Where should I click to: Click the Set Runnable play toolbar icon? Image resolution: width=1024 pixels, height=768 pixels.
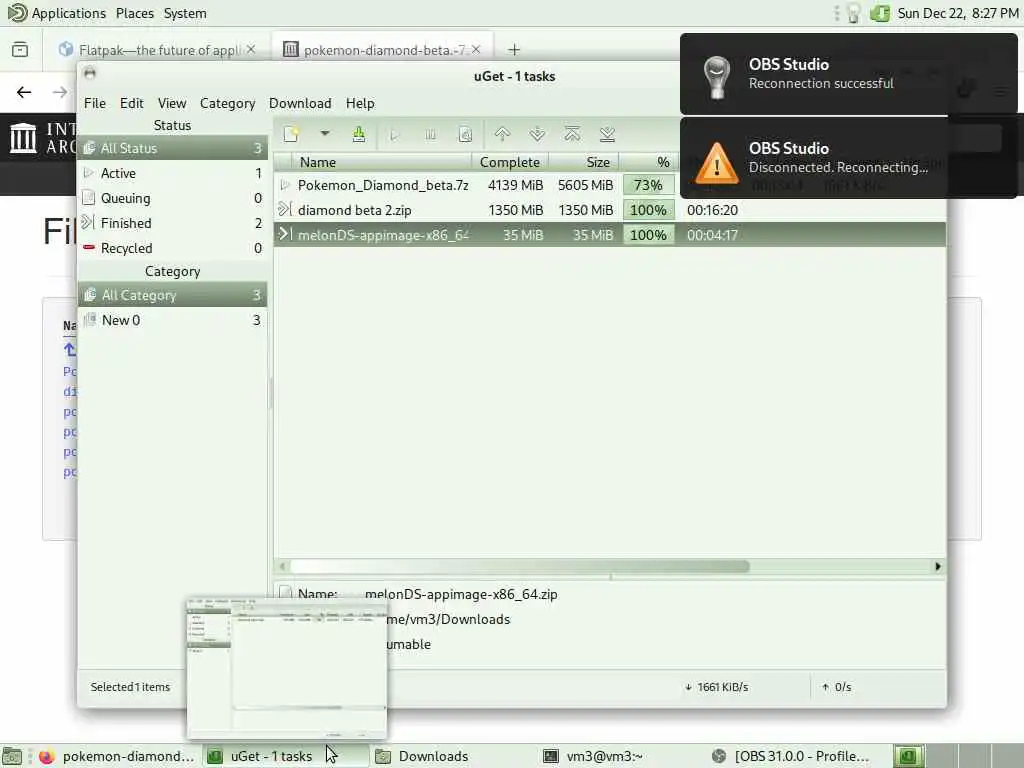pos(394,135)
